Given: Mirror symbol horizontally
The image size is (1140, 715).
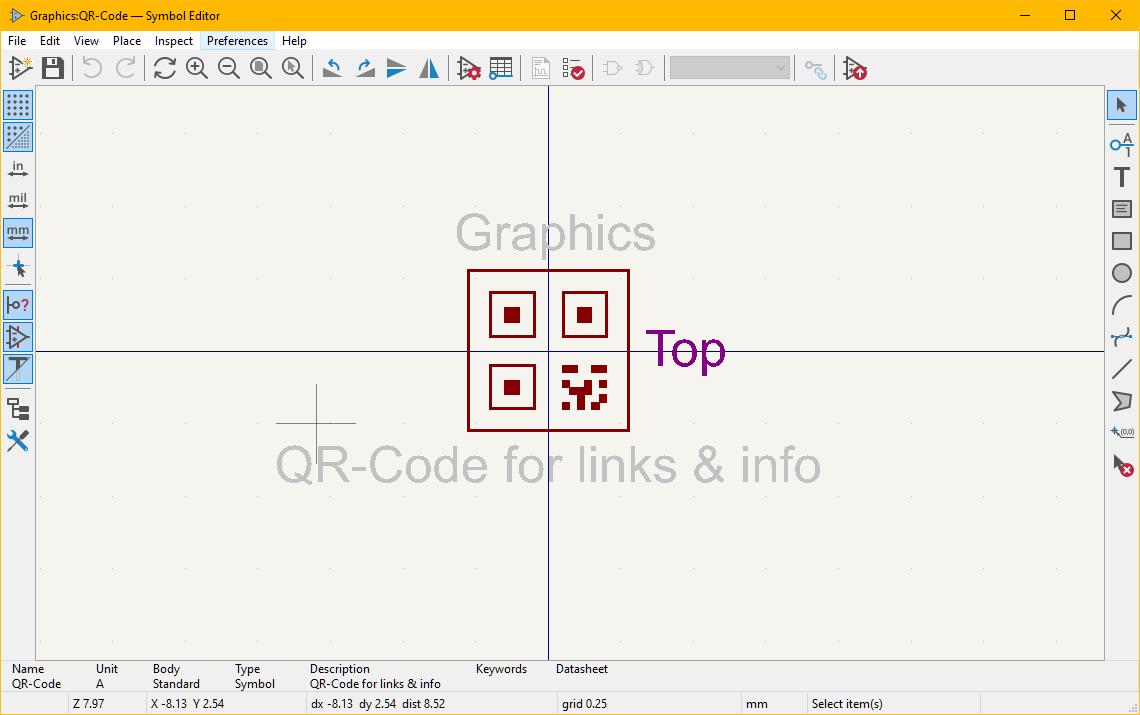Looking at the screenshot, I should tap(429, 68).
